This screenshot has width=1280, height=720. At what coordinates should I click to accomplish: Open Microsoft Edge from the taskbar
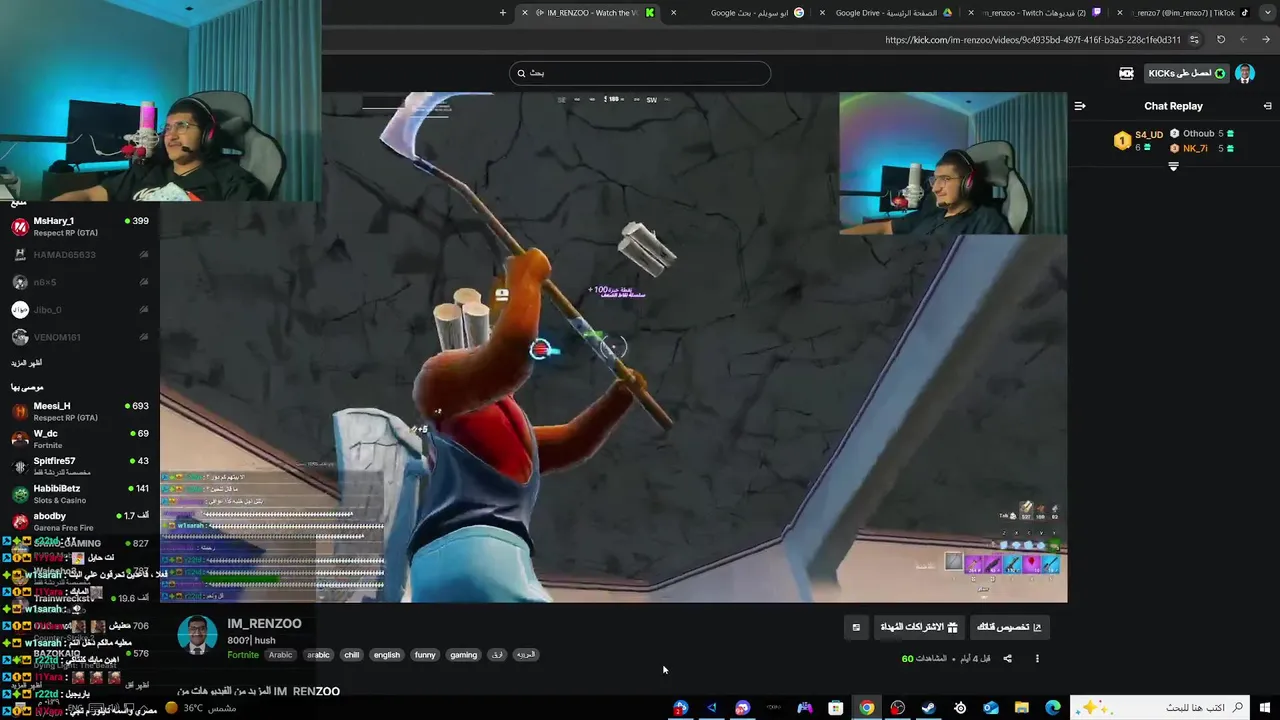(1053, 708)
